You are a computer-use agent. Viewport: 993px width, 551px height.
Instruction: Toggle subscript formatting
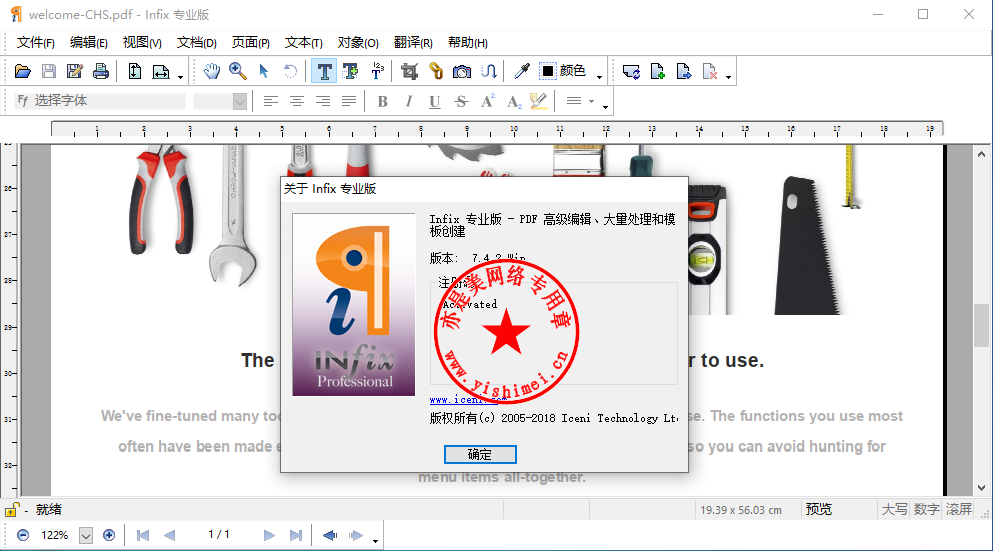pos(514,101)
